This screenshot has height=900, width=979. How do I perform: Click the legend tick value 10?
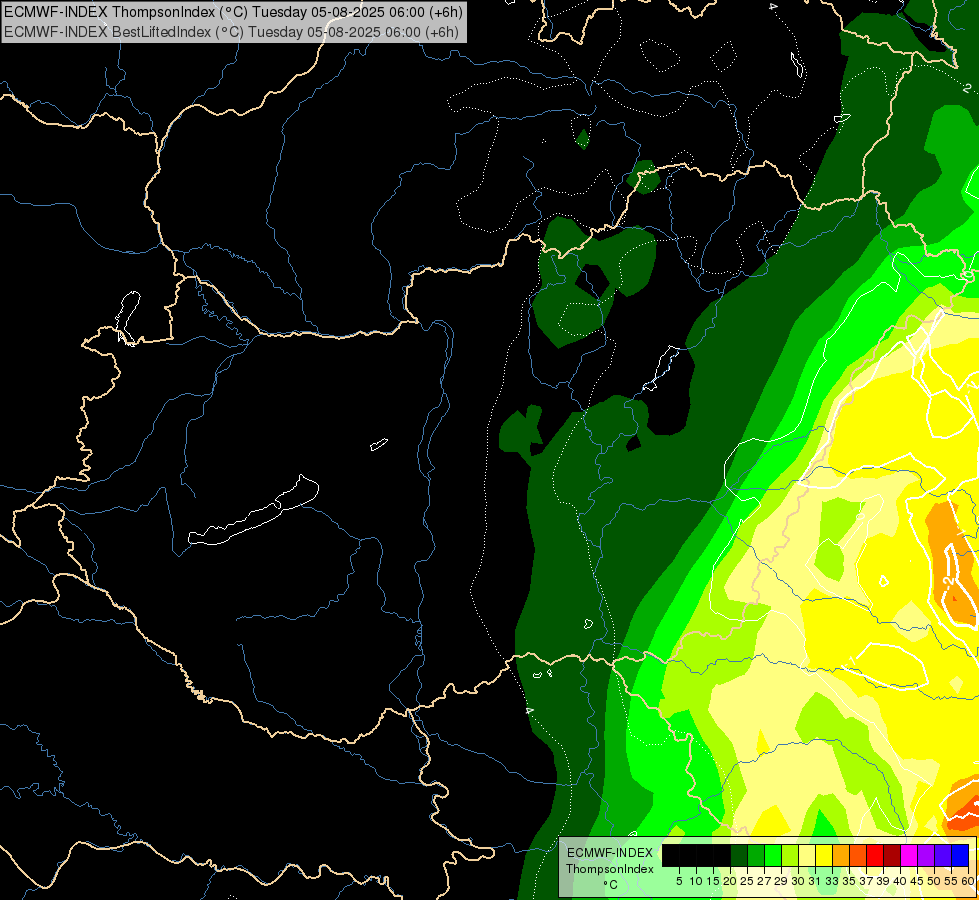(x=696, y=881)
